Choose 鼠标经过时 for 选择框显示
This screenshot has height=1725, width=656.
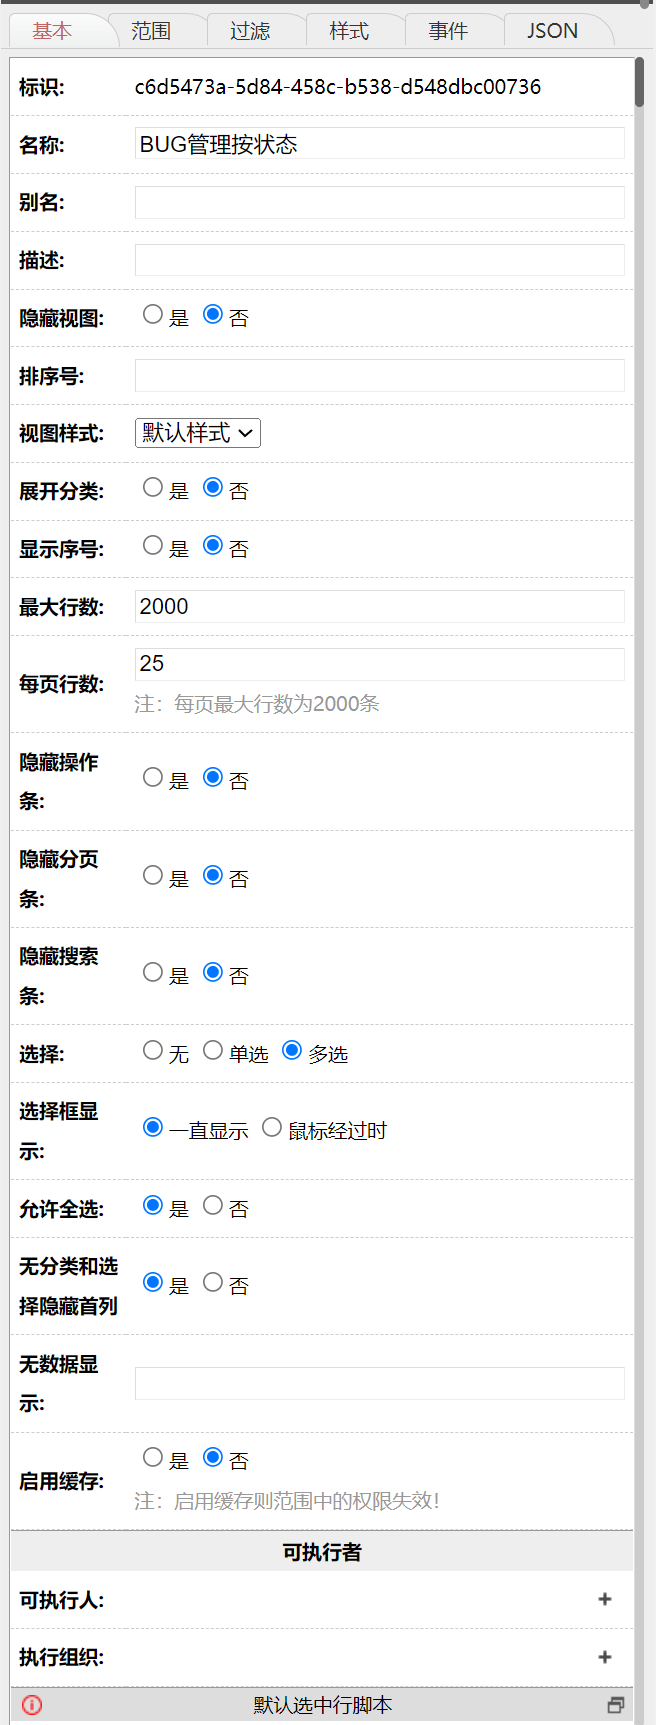pyautogui.click(x=272, y=1127)
